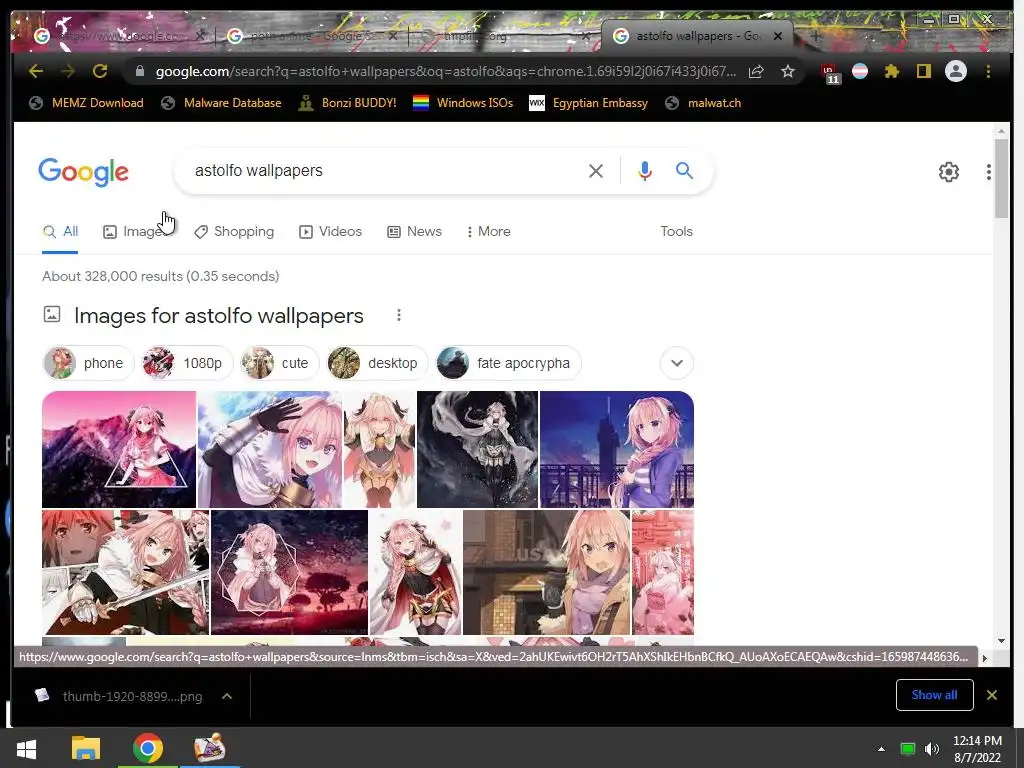The image size is (1024, 768).
Task: Open the Windows ISOs bookmark
Action: pos(464,103)
